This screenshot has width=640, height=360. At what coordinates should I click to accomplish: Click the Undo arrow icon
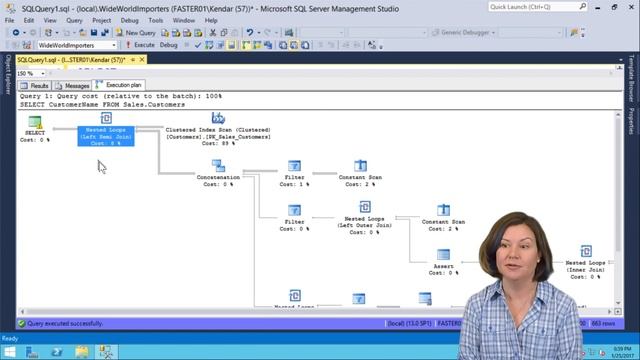coord(249,33)
